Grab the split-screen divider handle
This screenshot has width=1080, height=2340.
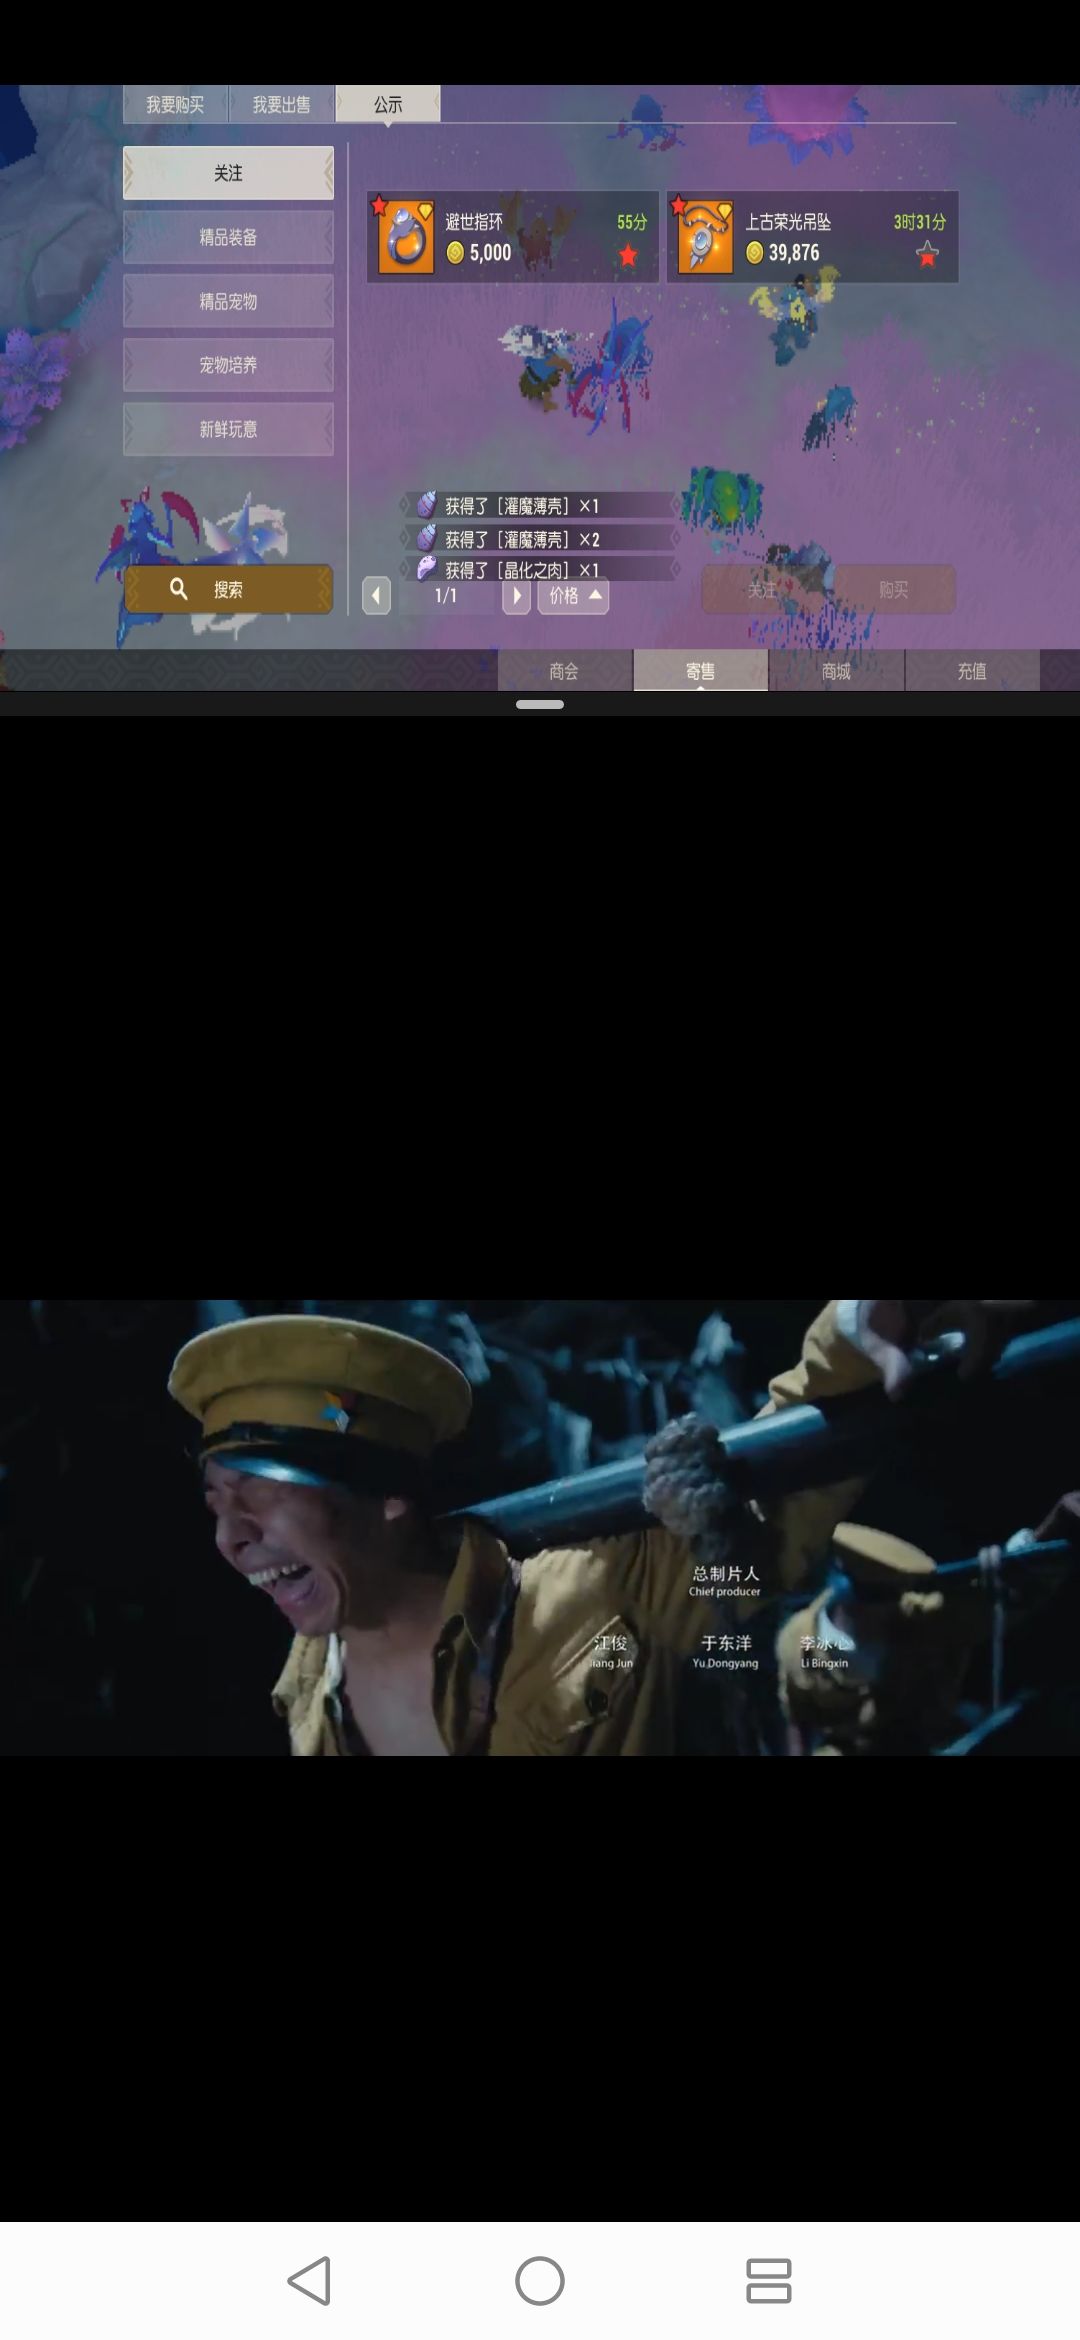point(540,704)
